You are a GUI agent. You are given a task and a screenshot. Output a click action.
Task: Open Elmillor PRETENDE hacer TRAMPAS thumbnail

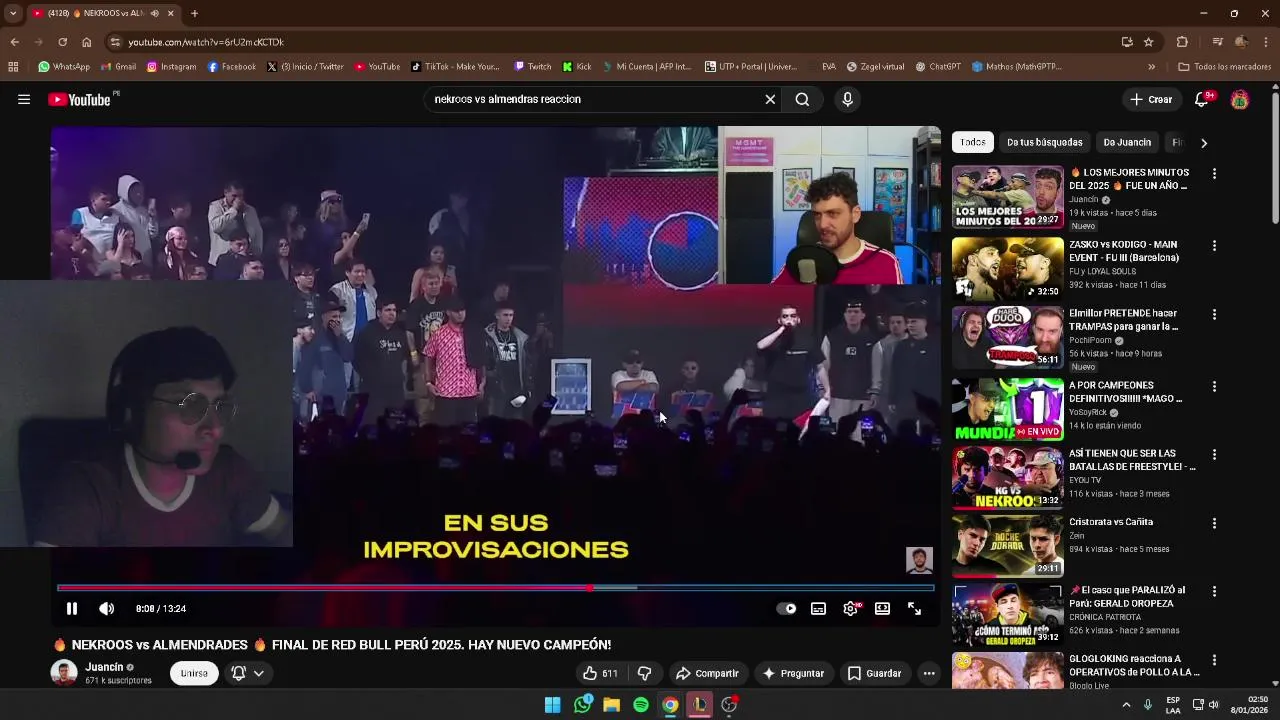click(1007, 338)
